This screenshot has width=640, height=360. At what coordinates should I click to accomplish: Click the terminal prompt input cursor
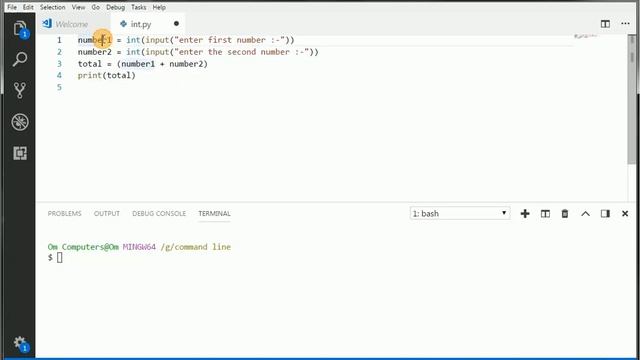pyautogui.click(x=60, y=258)
